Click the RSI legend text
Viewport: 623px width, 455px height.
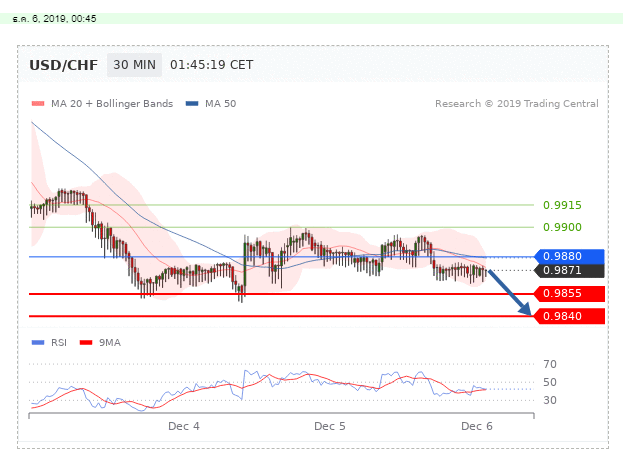[59, 343]
